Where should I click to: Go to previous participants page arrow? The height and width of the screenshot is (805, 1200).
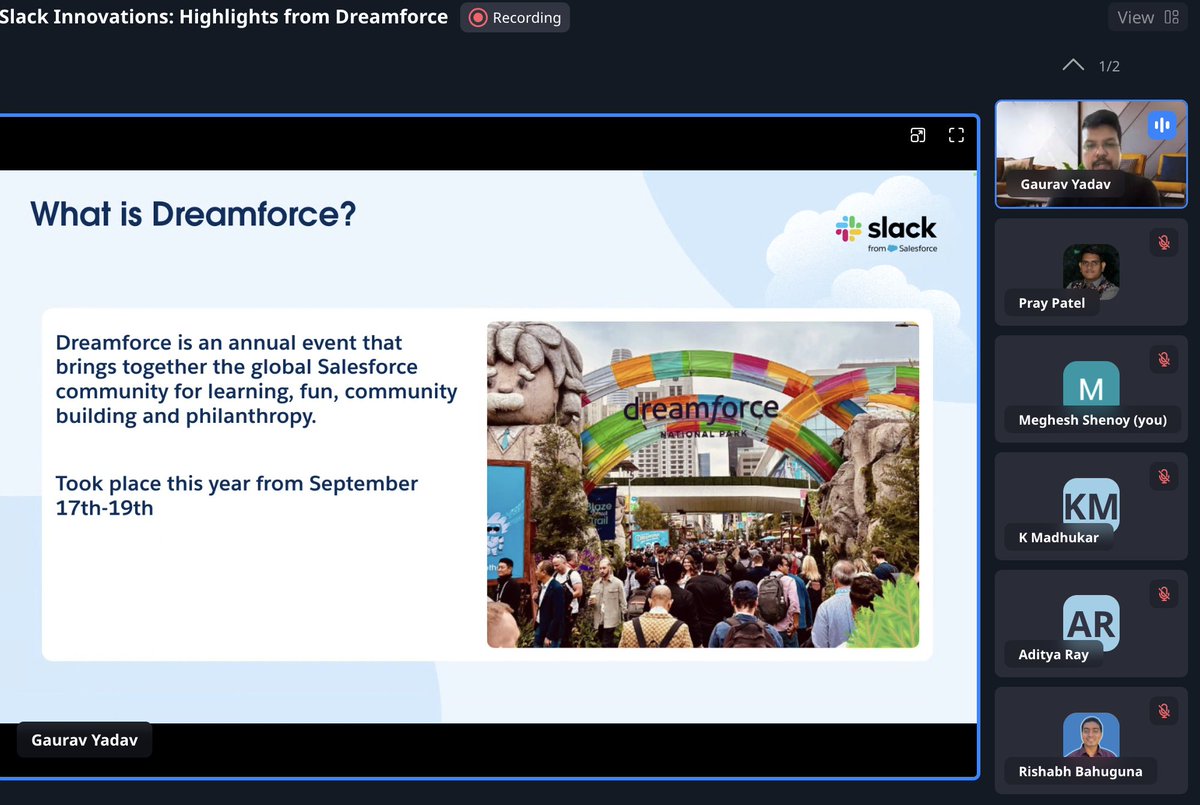(1073, 66)
